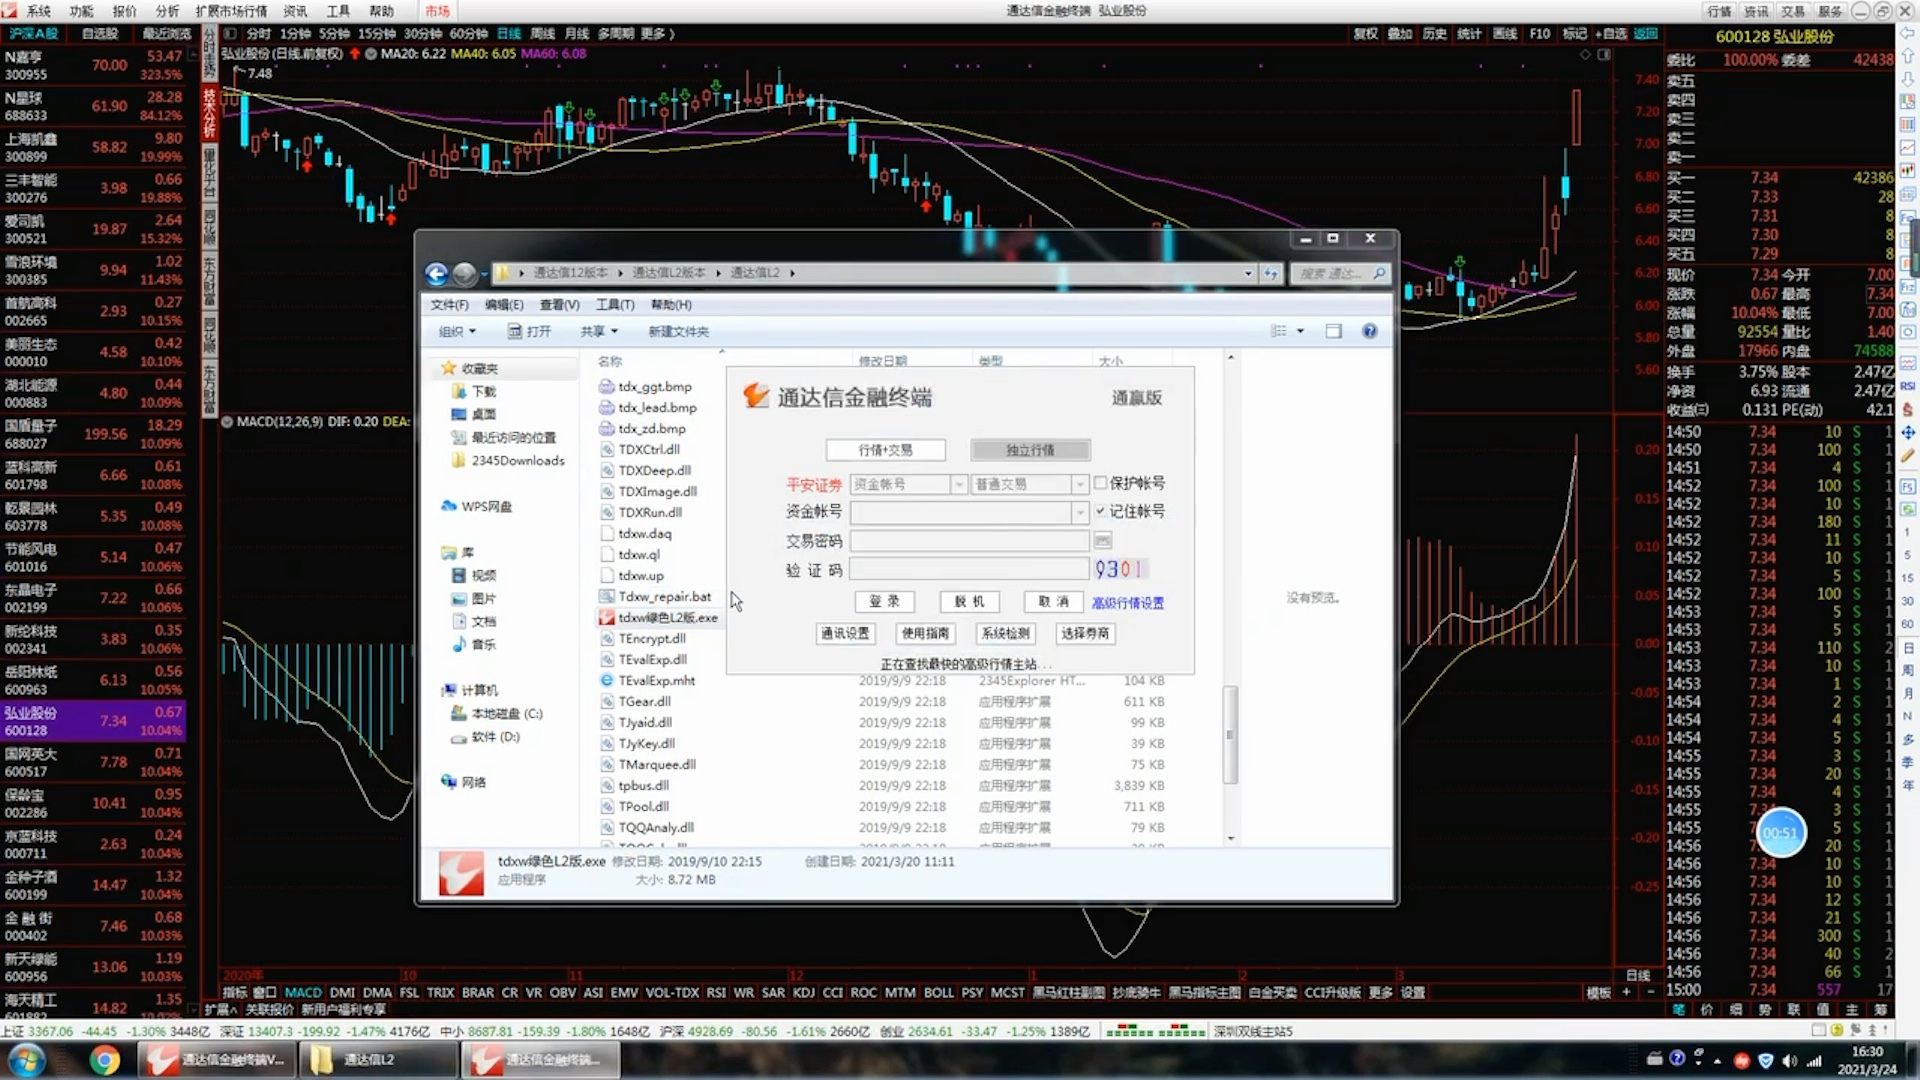Switch to the MACD indicator tab

pyautogui.click(x=303, y=992)
